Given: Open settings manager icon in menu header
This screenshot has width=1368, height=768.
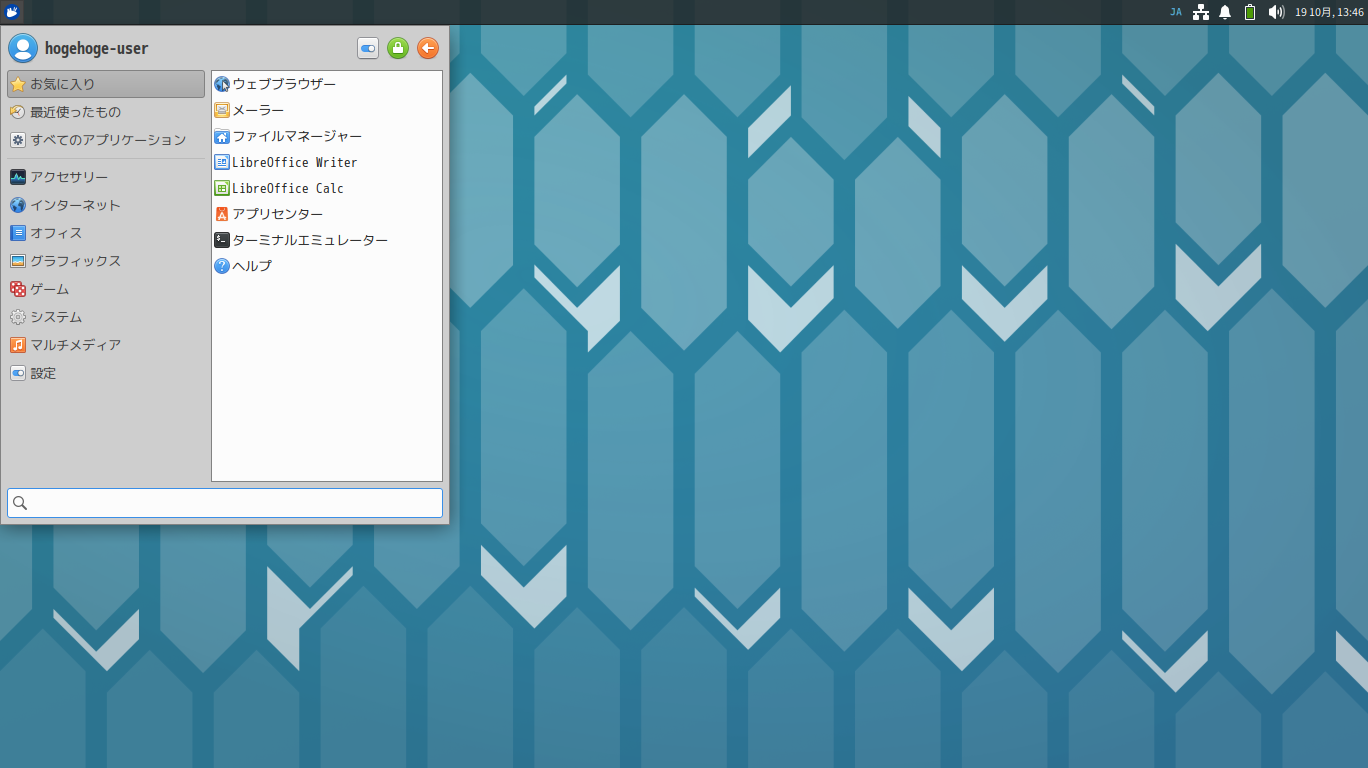Looking at the screenshot, I should point(368,48).
